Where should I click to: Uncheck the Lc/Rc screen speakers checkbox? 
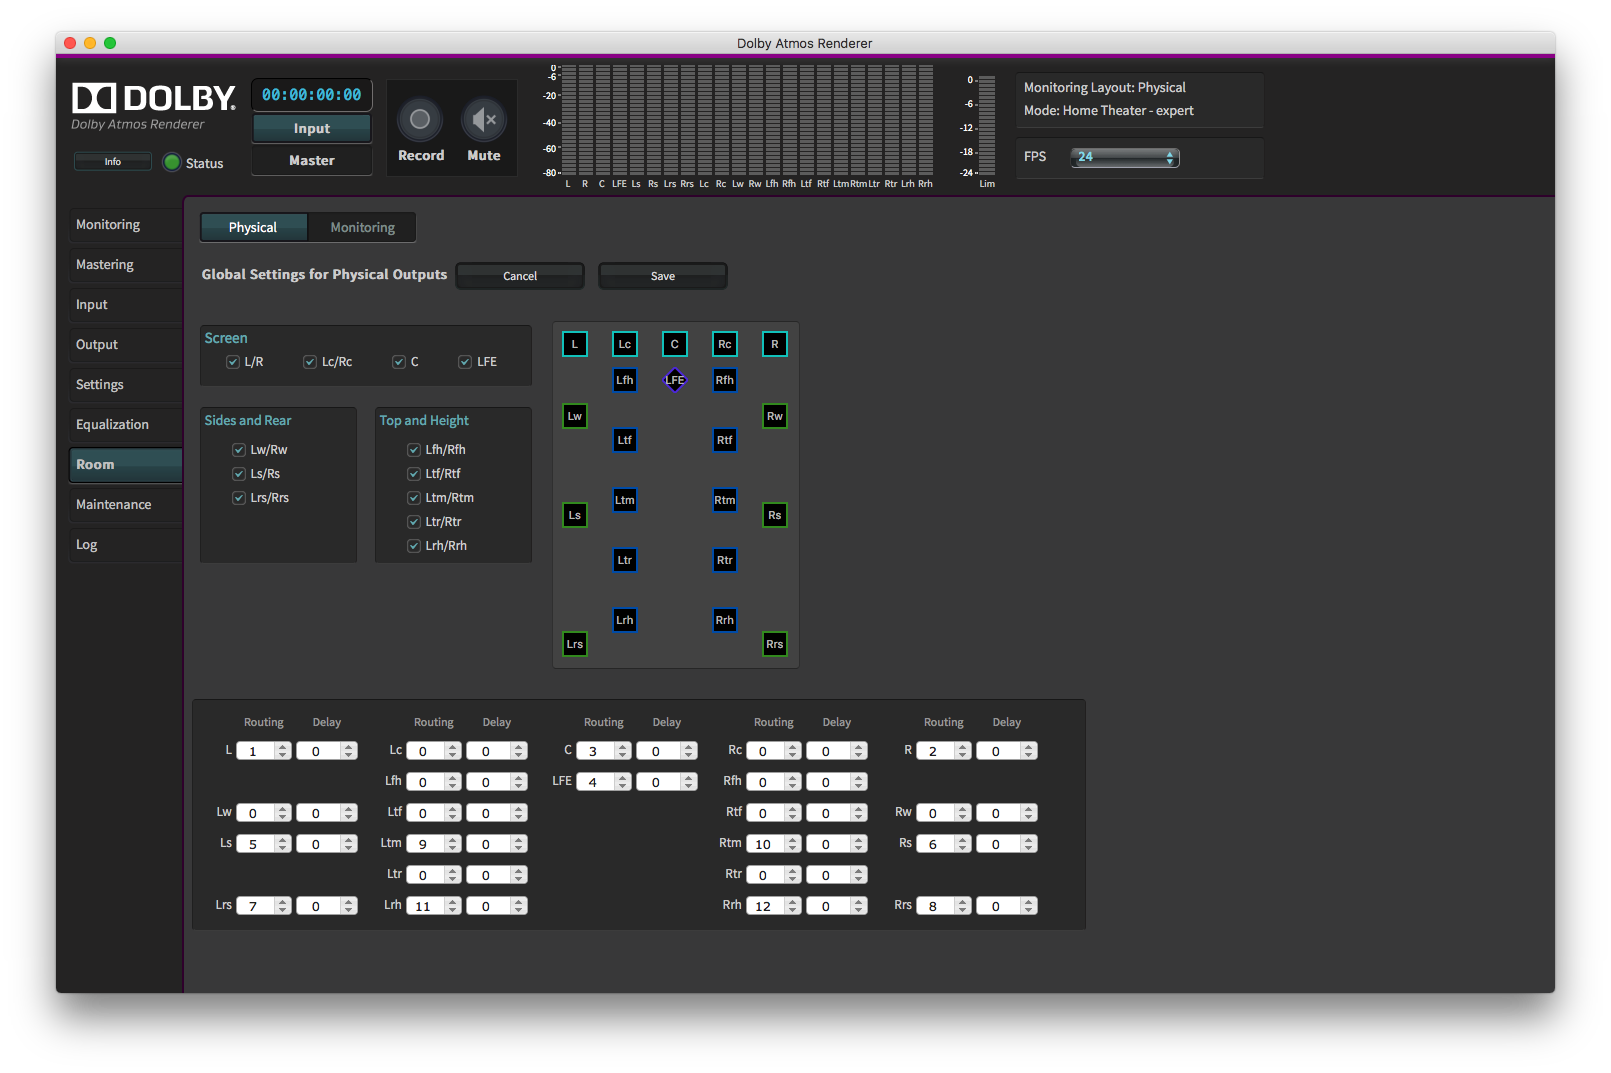(x=310, y=362)
